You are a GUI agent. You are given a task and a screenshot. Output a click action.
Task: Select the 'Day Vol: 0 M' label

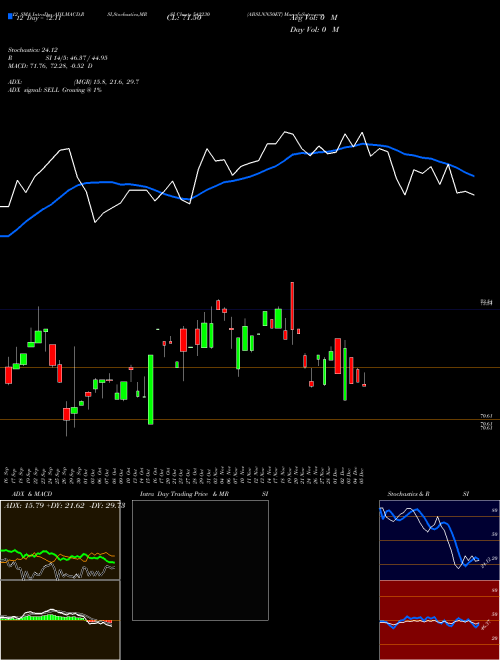point(314,30)
